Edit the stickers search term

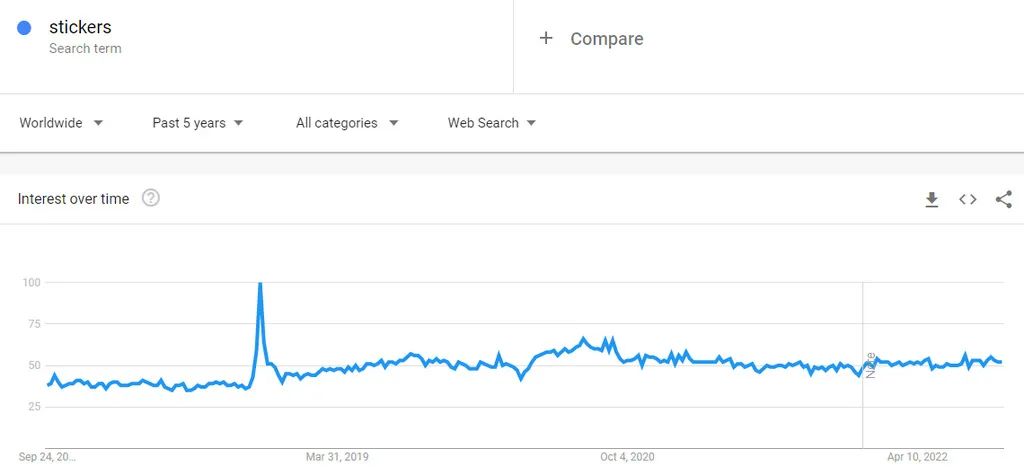(80, 27)
